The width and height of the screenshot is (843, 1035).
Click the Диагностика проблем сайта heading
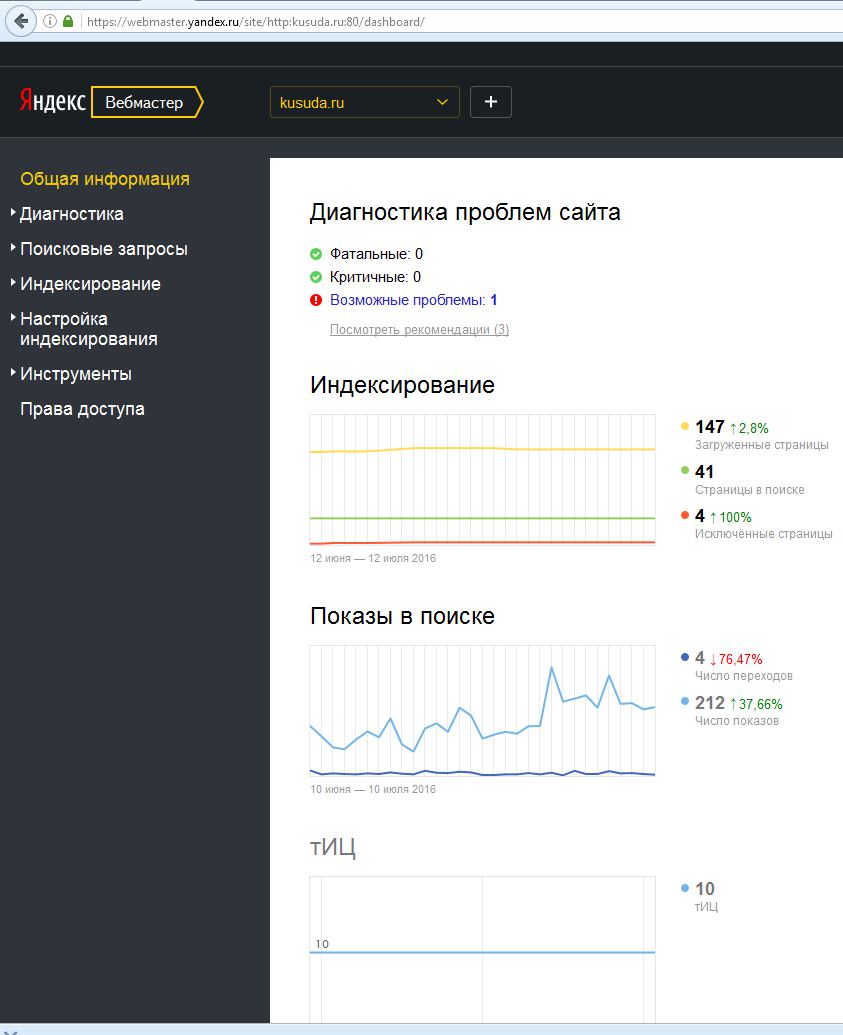pos(465,212)
